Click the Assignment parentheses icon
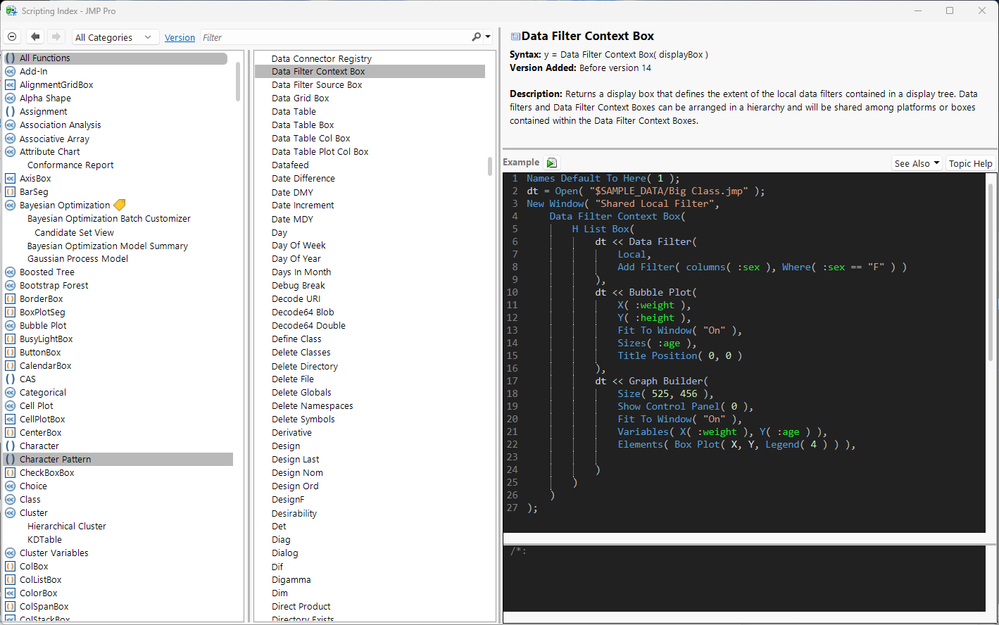Image resolution: width=999 pixels, height=625 pixels. pyautogui.click(x=10, y=111)
